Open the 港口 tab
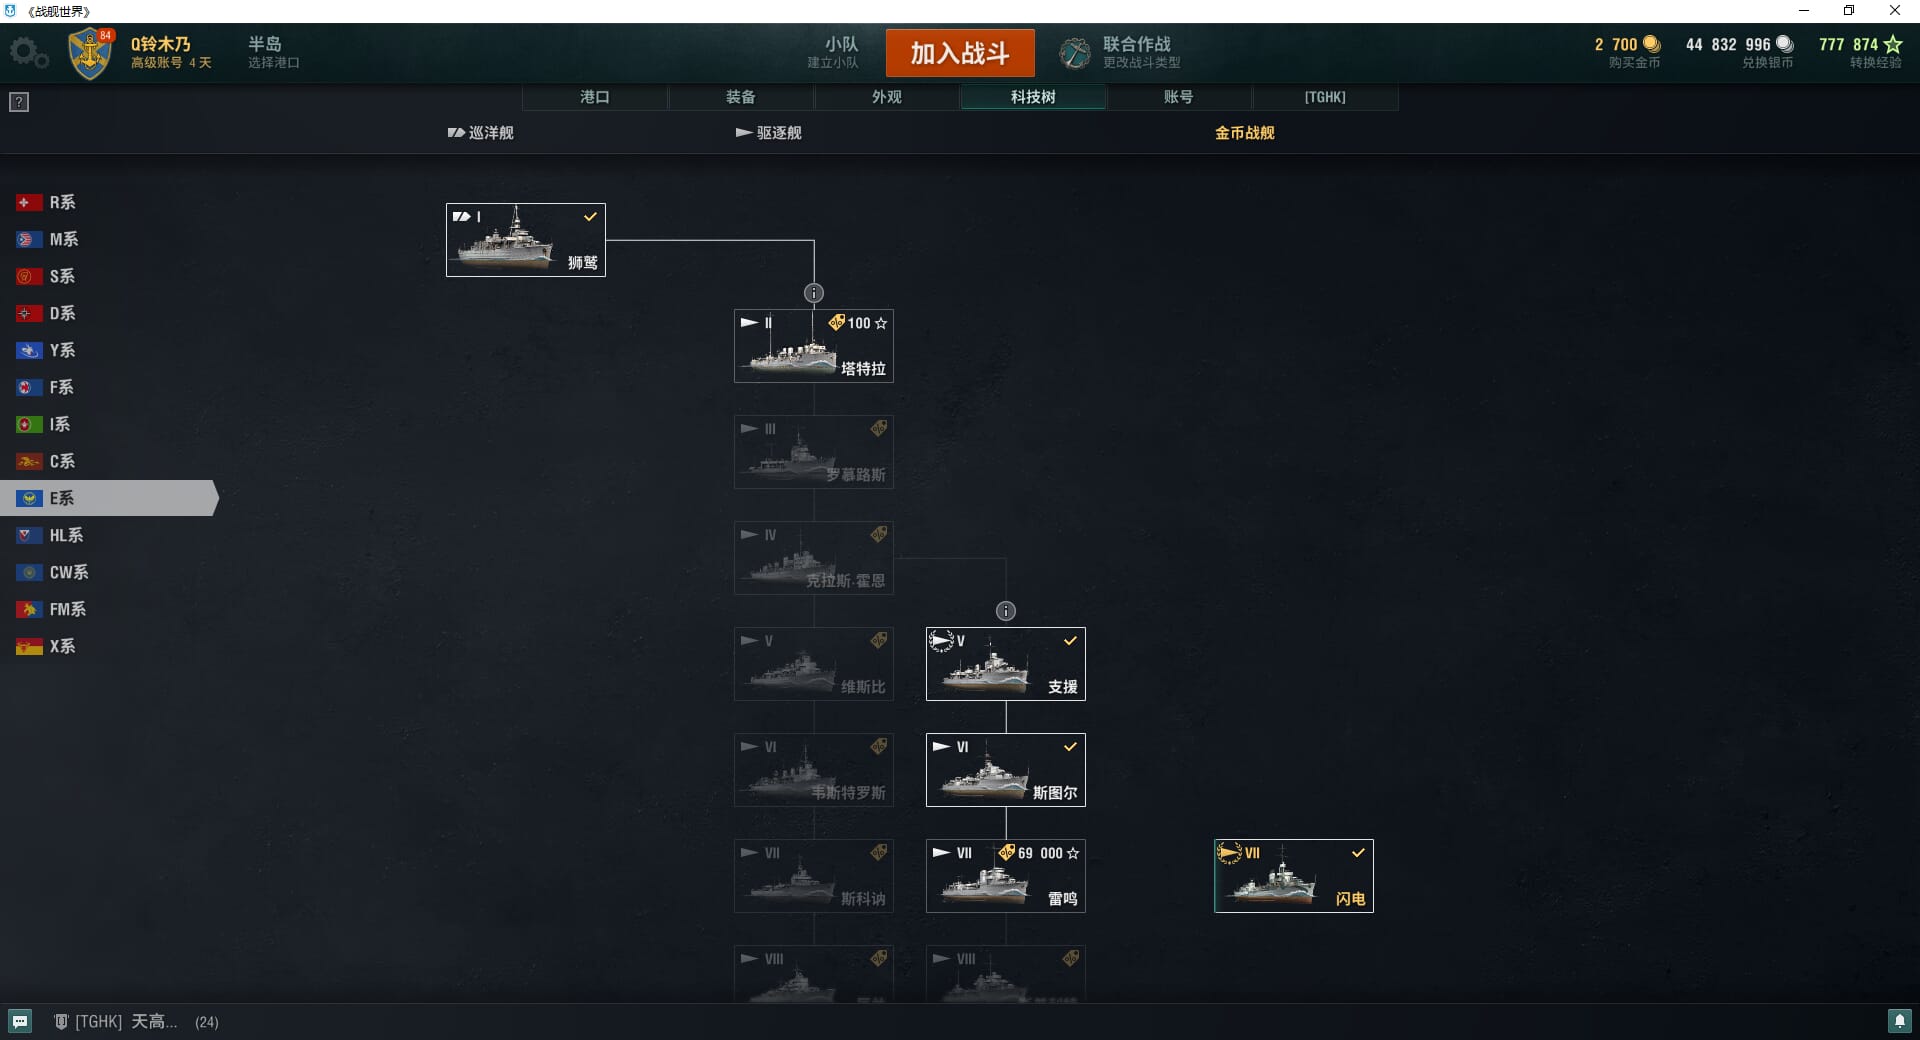1920x1040 pixels. pos(595,97)
